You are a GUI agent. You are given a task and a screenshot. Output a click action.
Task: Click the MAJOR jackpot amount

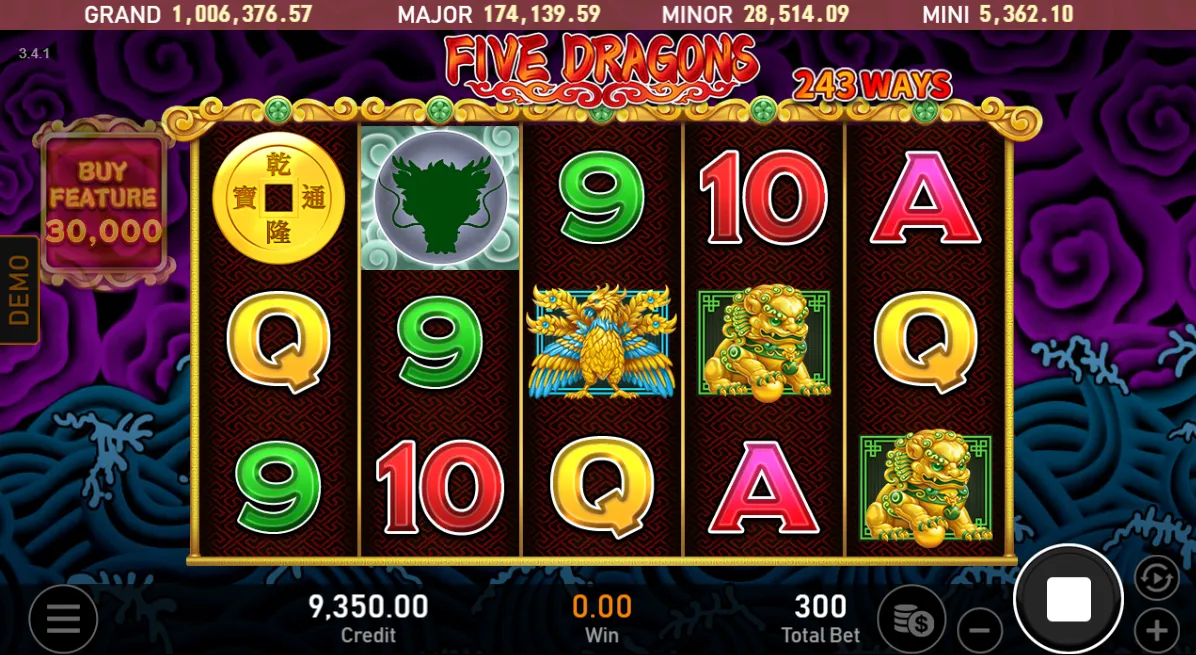pyautogui.click(x=542, y=14)
